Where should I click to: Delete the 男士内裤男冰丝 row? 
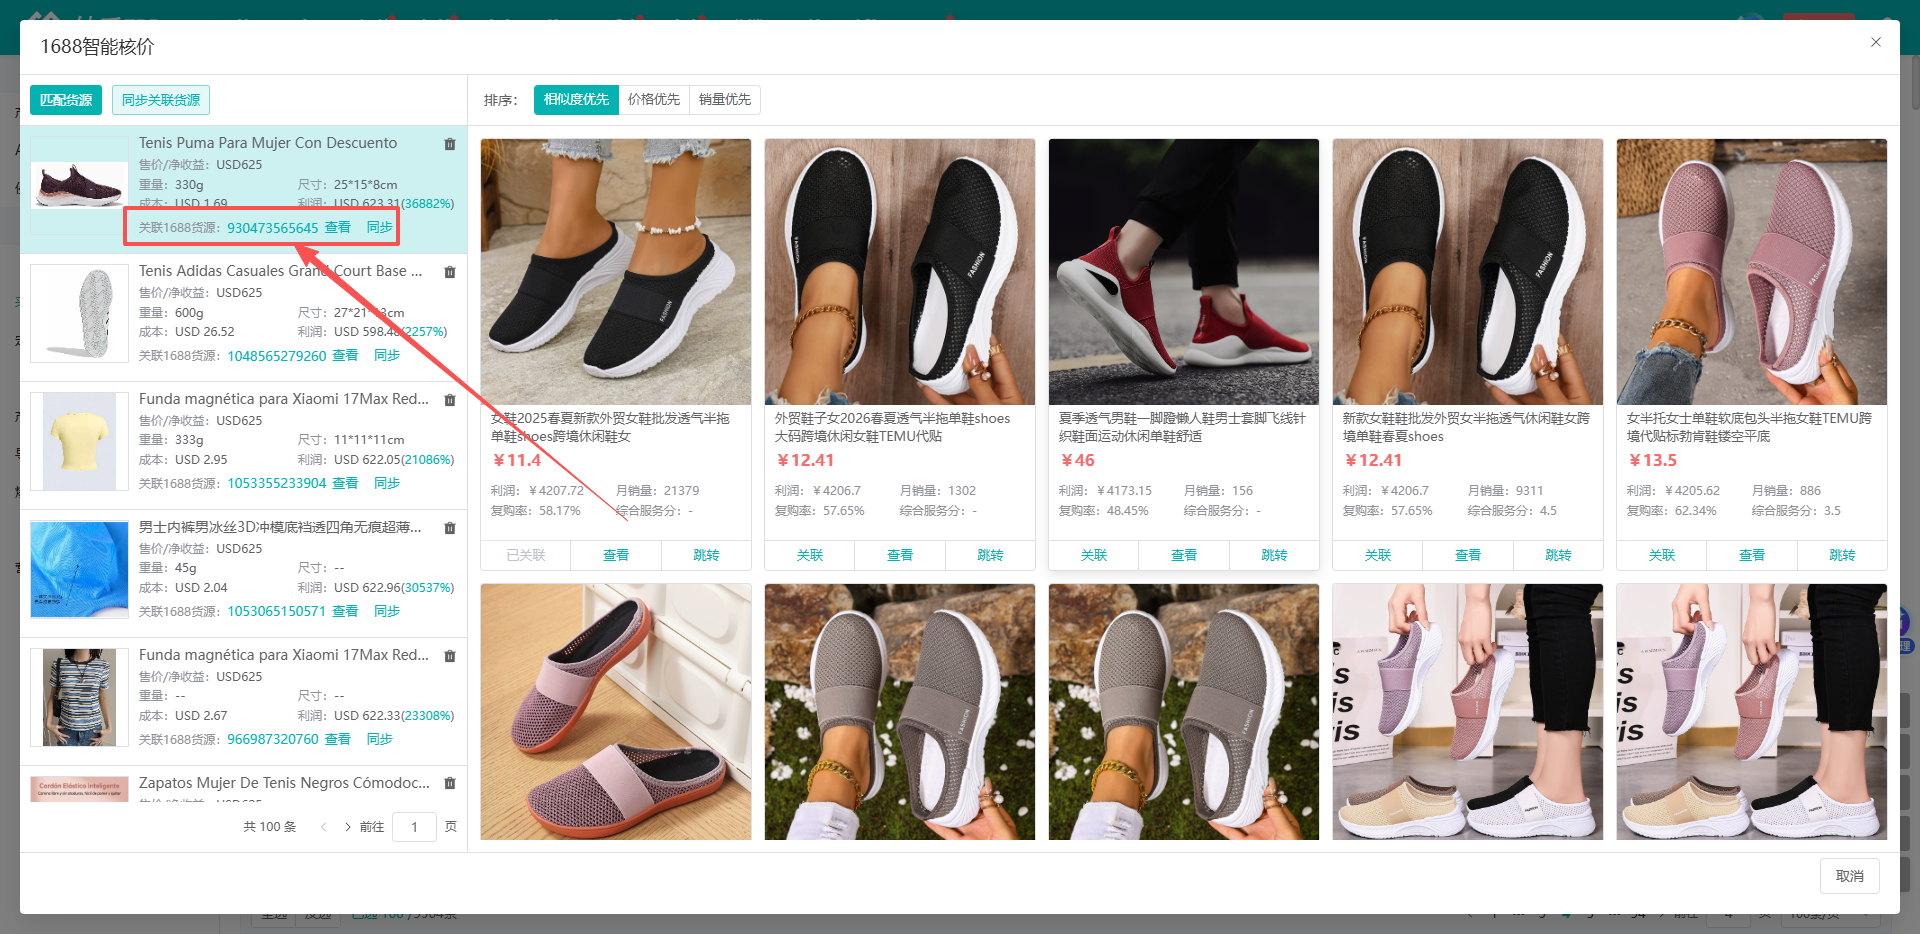coord(450,528)
